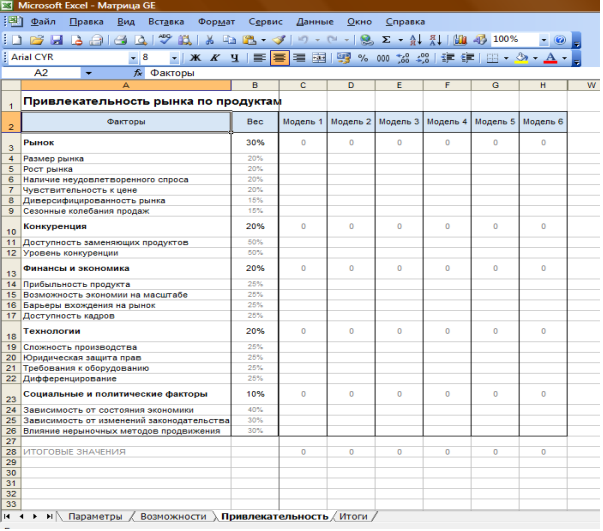Viewport: 603px width, 531px height.
Task: Click the AutoSum sigma icon
Action: click(x=387, y=40)
